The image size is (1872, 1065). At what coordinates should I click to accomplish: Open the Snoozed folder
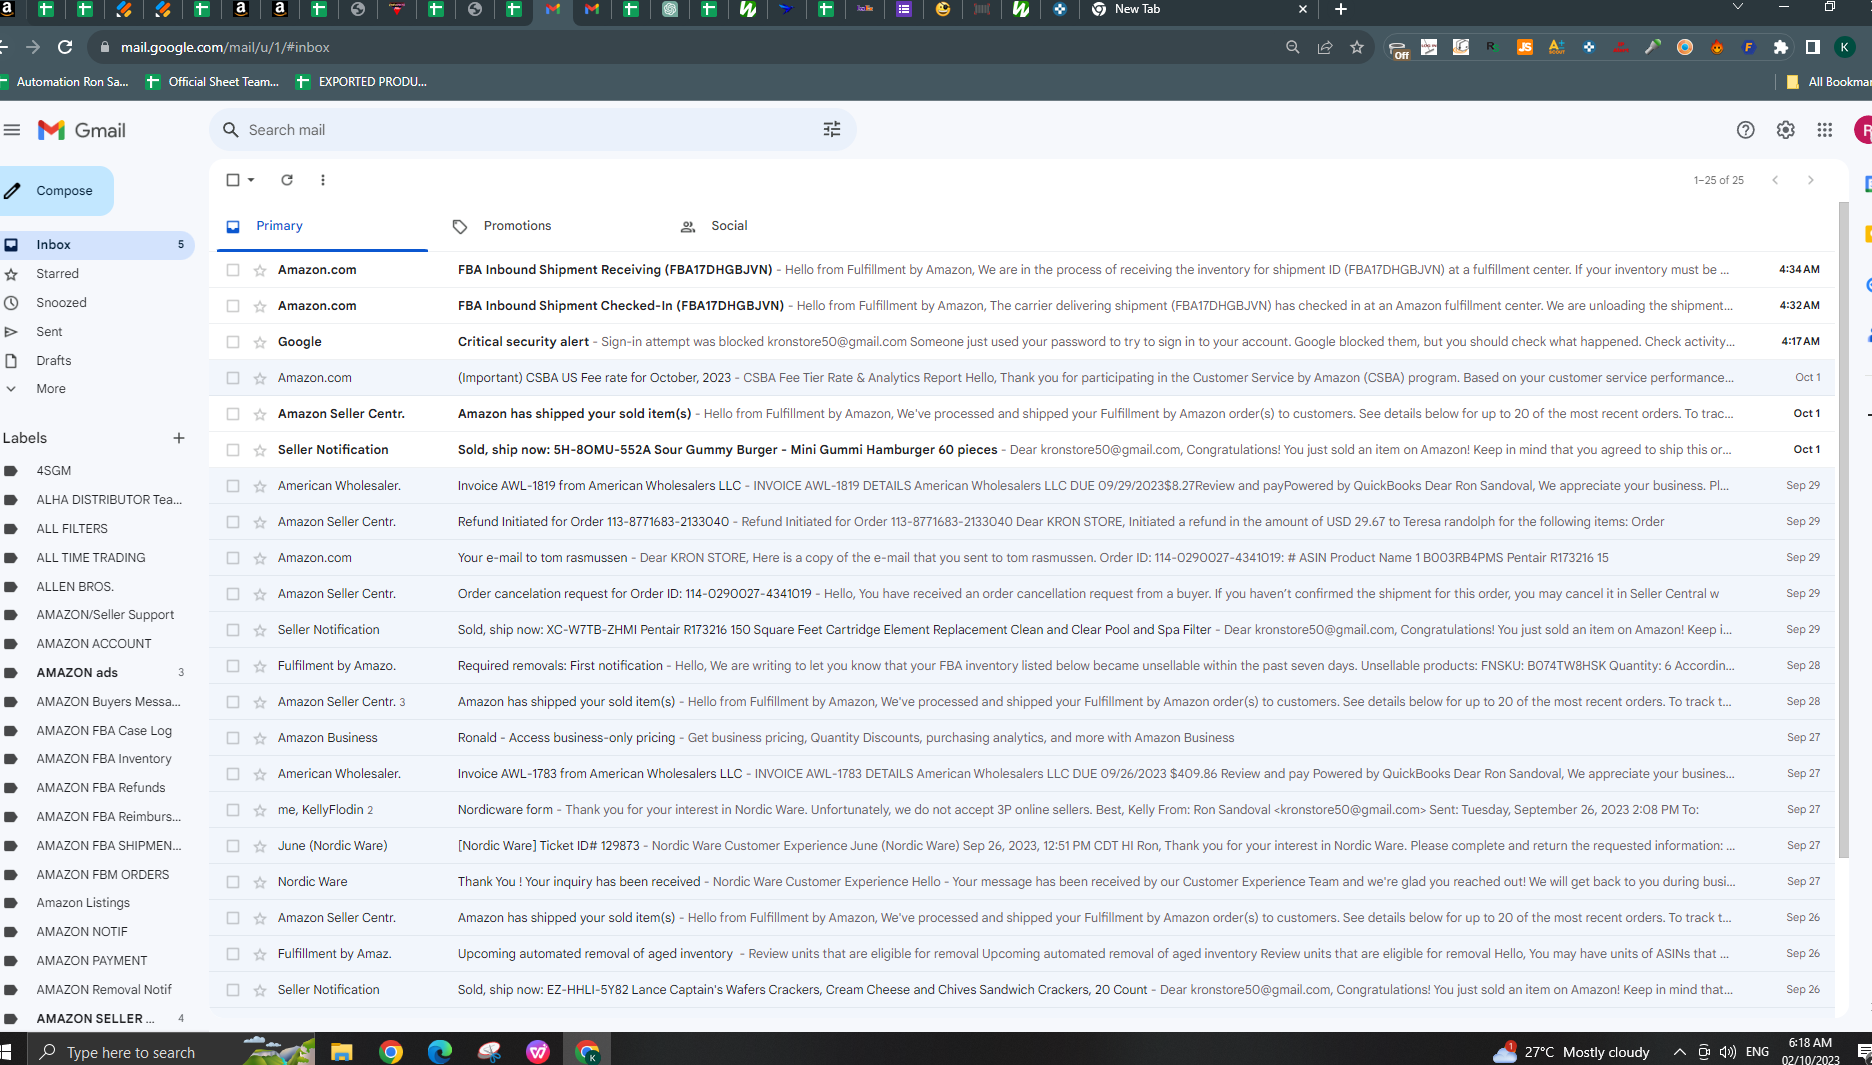coord(61,303)
